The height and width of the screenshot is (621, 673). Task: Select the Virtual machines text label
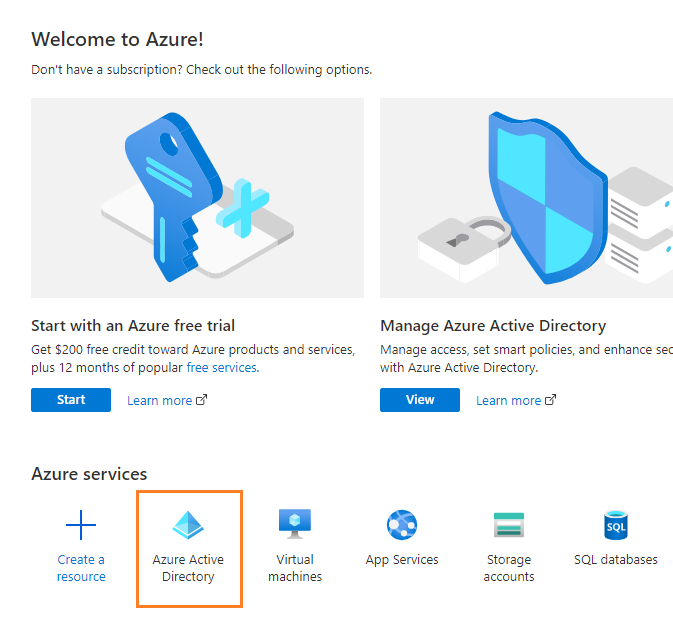click(x=295, y=568)
